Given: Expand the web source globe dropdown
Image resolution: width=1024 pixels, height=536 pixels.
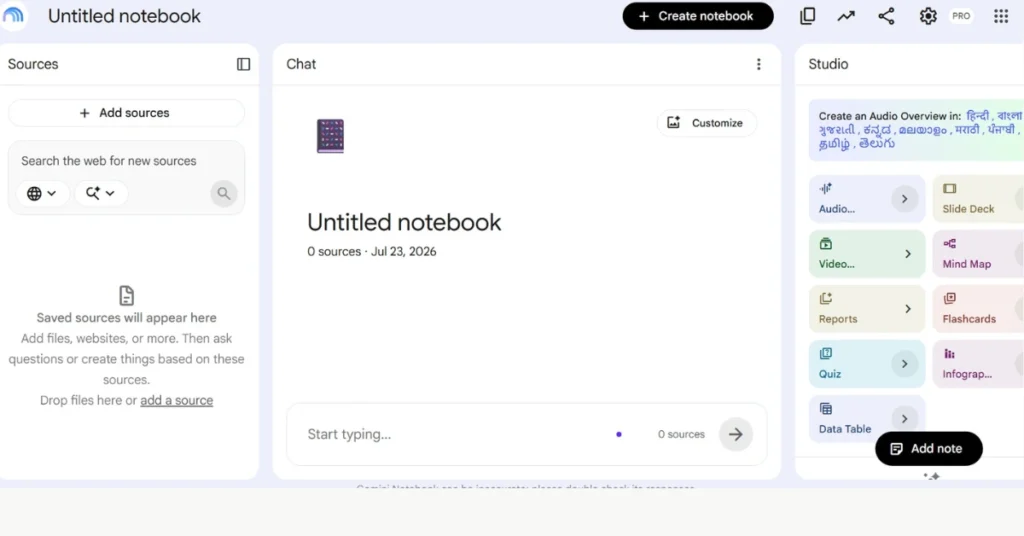Looking at the screenshot, I should (x=42, y=193).
